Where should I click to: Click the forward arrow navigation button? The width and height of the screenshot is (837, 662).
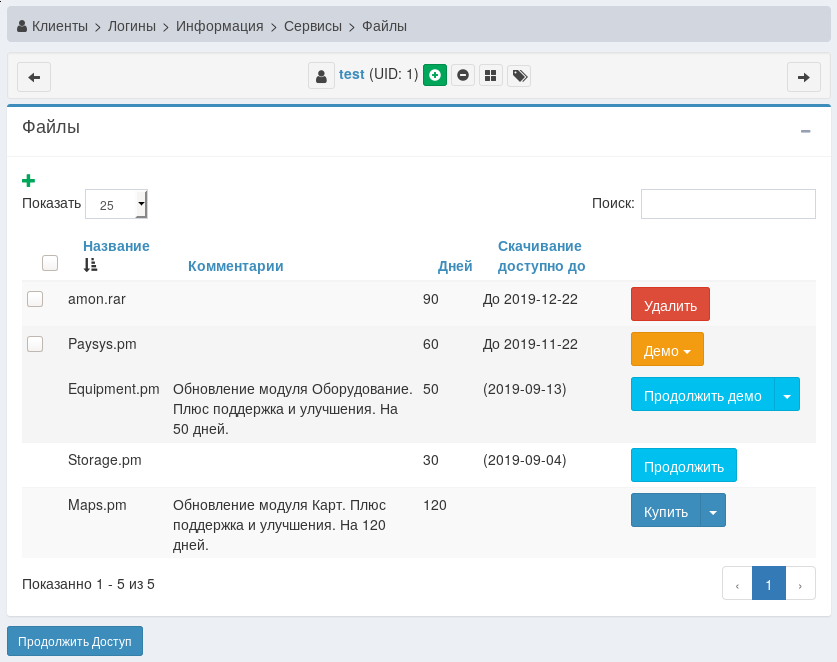point(803,76)
